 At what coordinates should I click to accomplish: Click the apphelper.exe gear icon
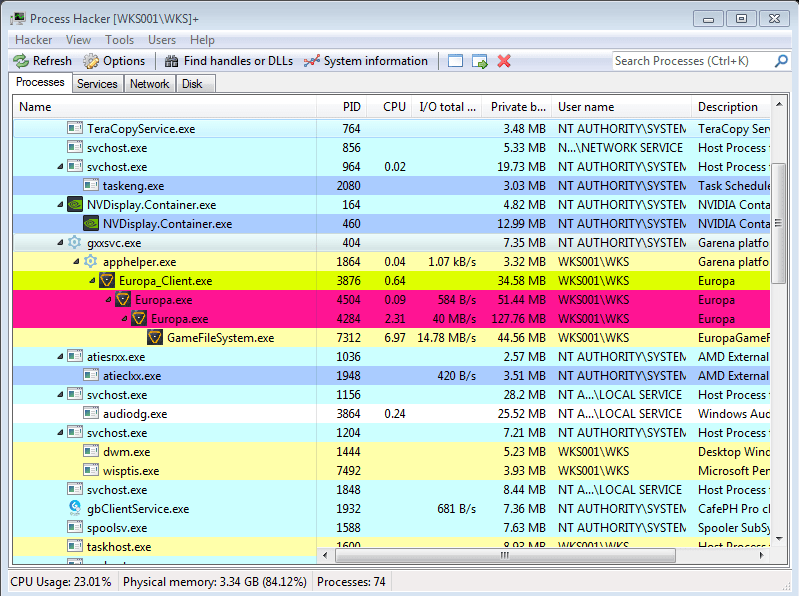(x=90, y=261)
